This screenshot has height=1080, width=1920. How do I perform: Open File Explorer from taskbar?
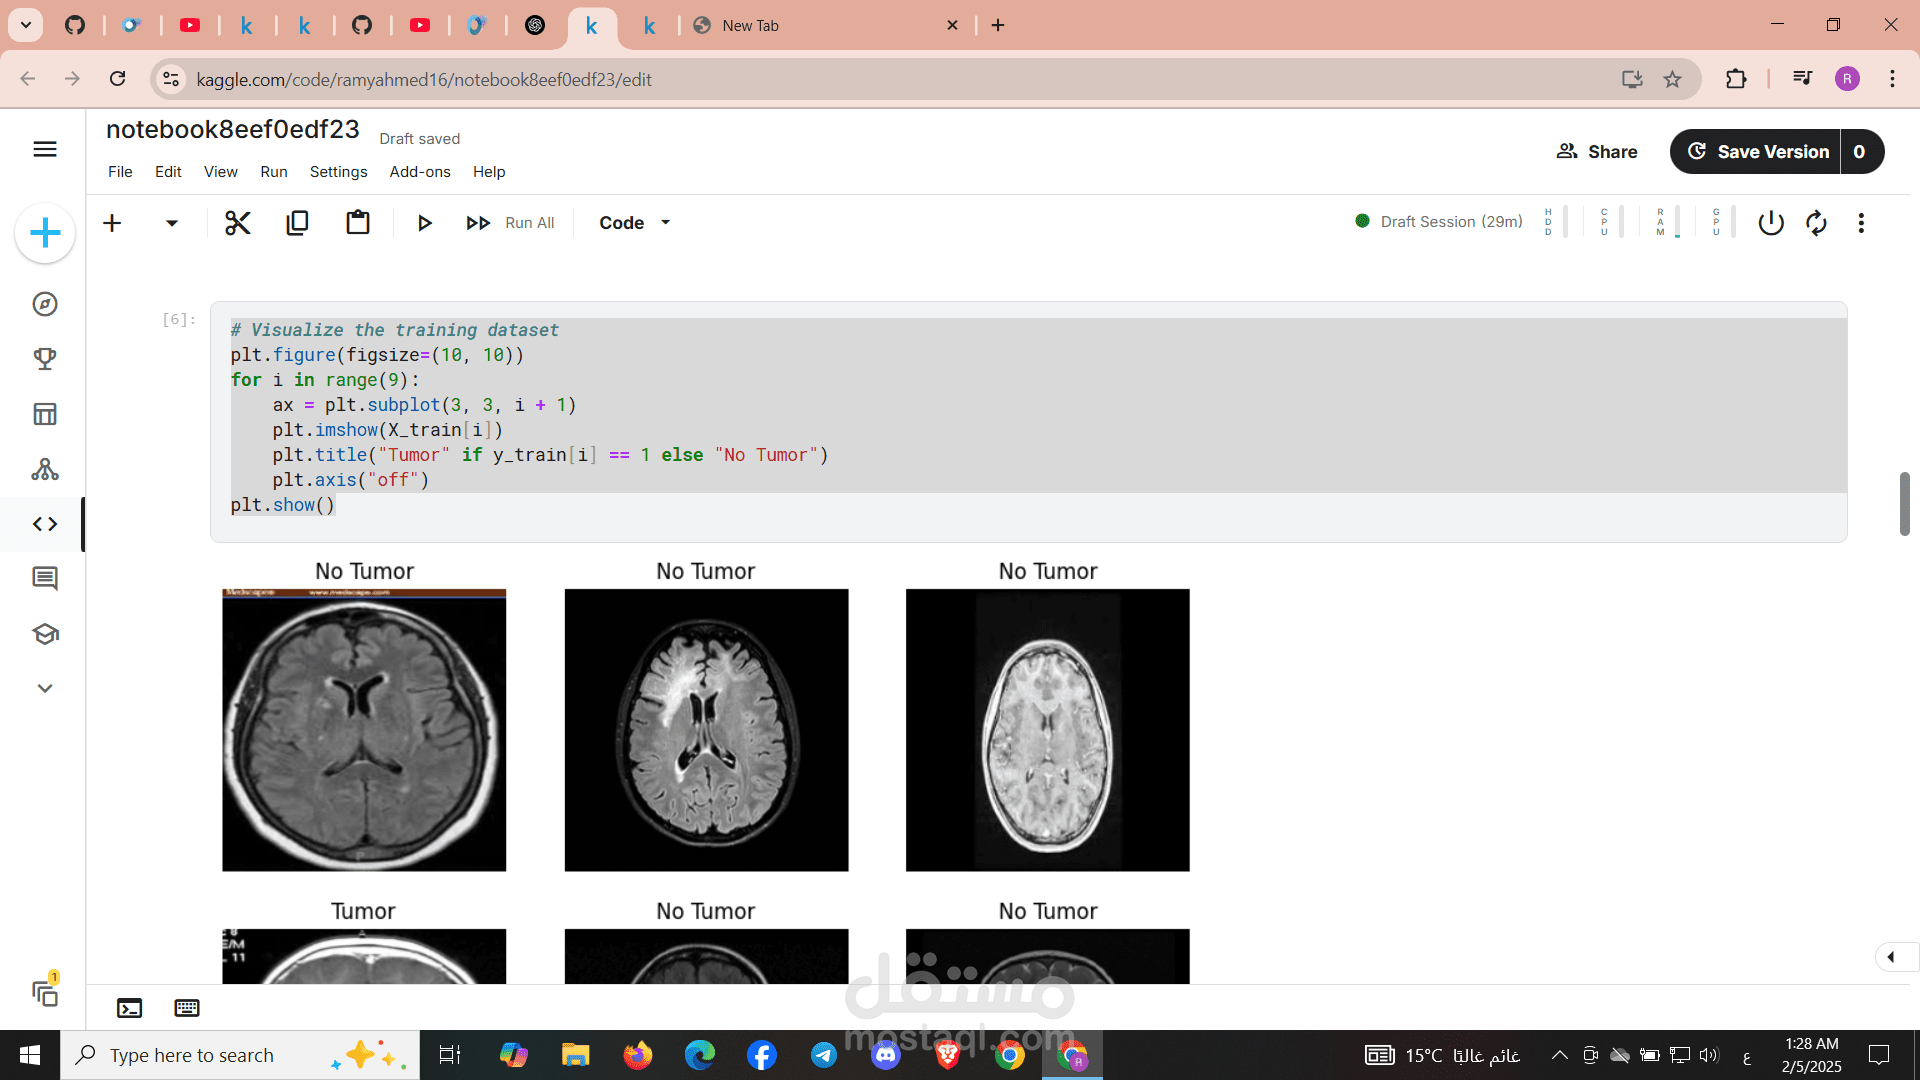(576, 1055)
